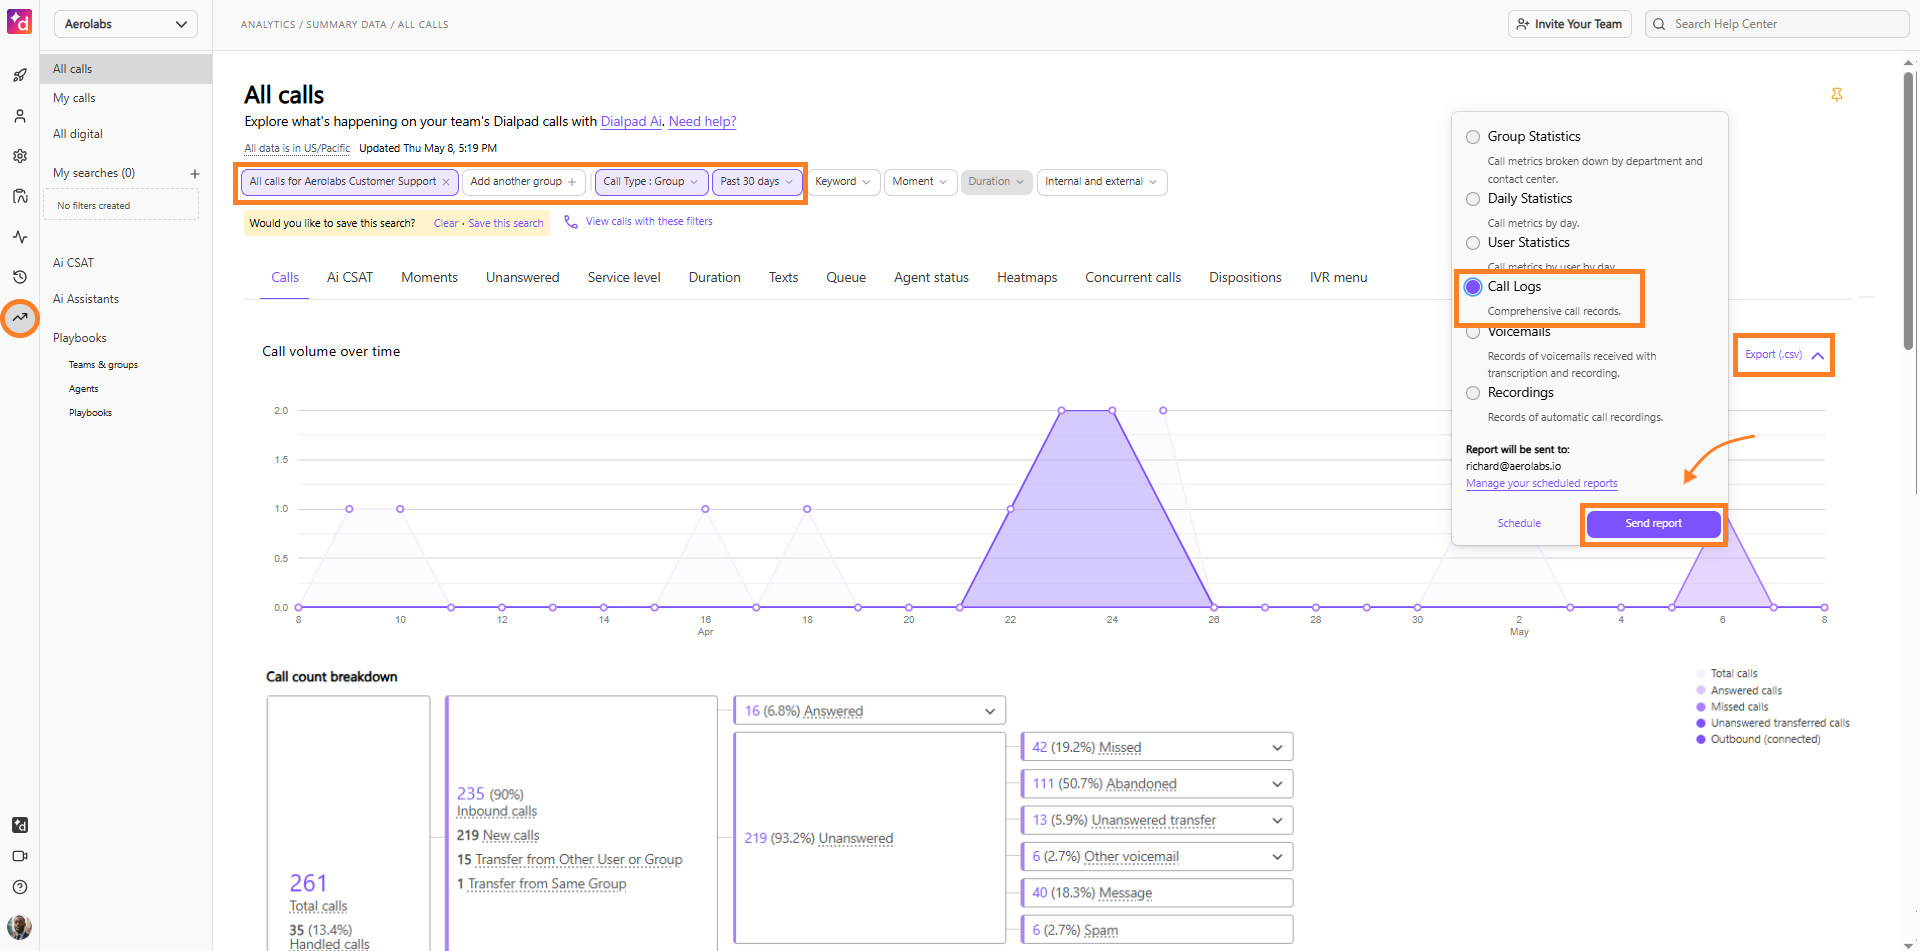Viewport: 1920px width, 951px height.
Task: Click the user avatar photo
Action: click(20, 927)
